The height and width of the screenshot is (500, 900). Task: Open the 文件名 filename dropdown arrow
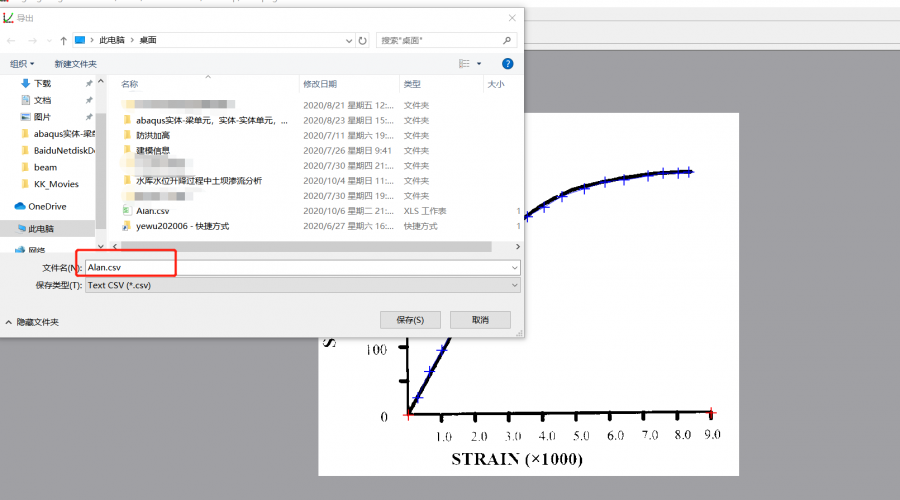pos(514,268)
